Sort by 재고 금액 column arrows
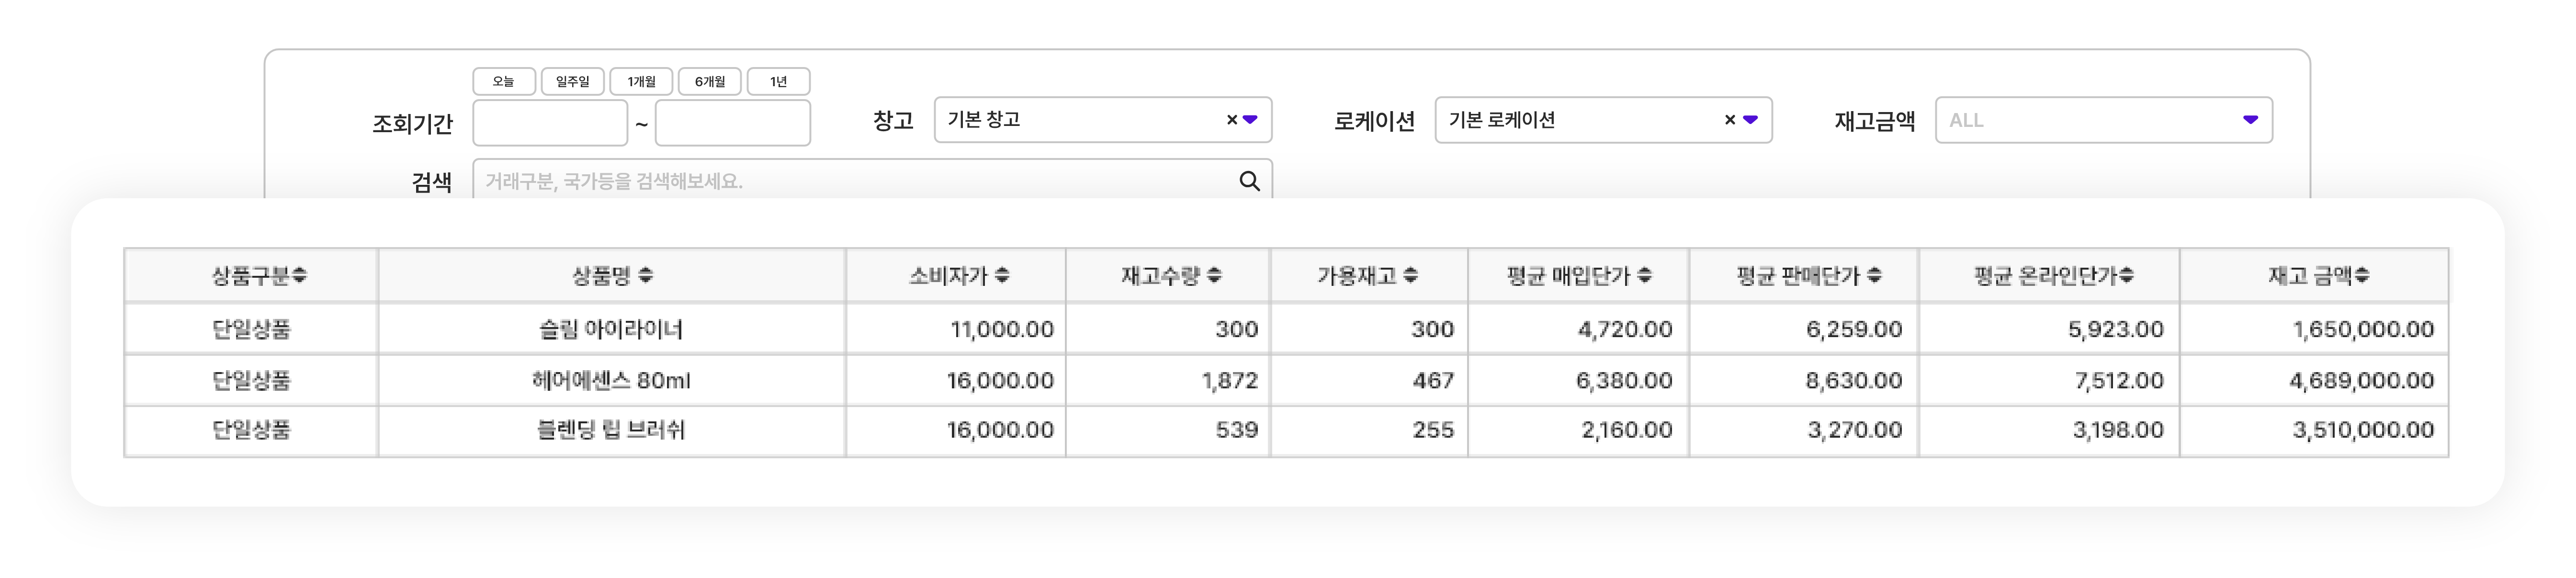This screenshot has width=2576, height=578. [2361, 275]
